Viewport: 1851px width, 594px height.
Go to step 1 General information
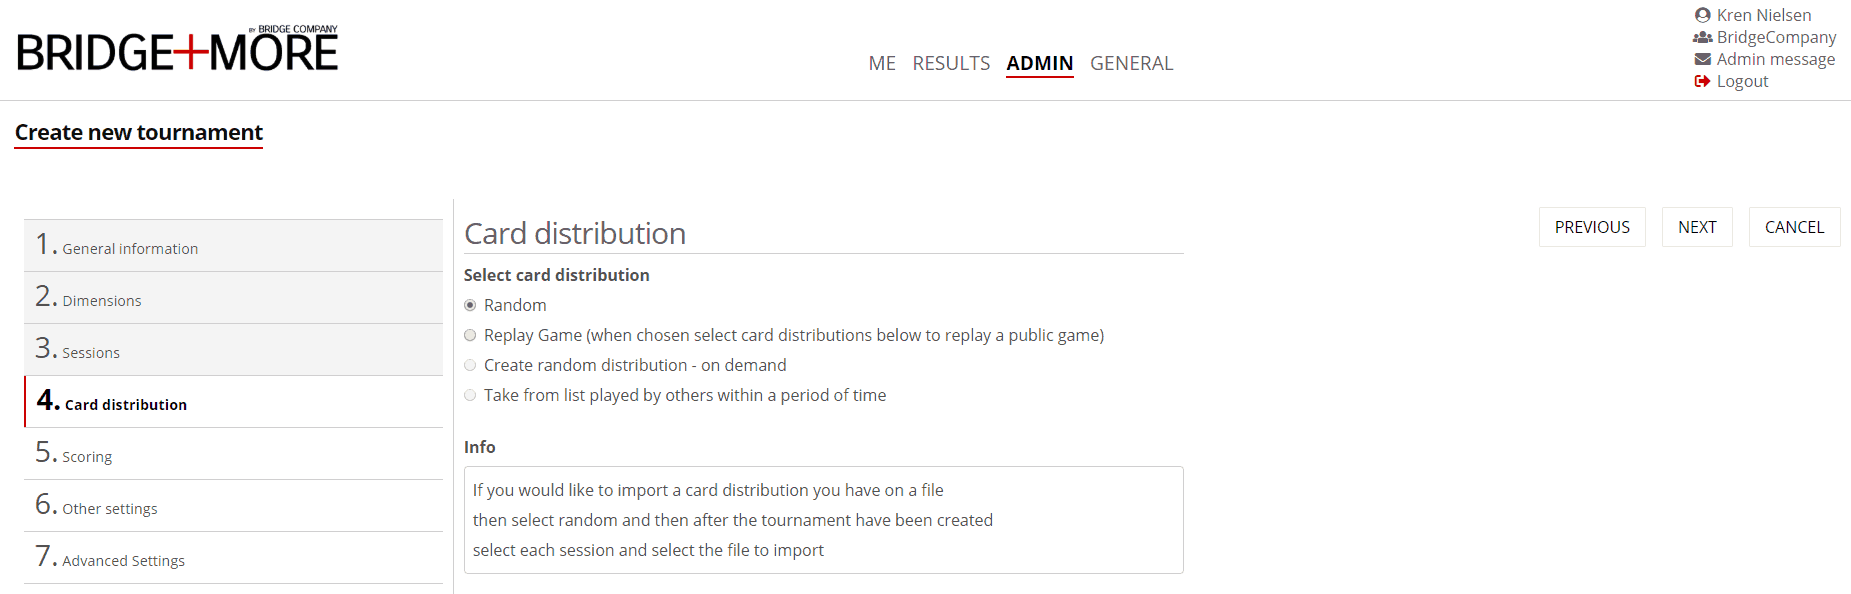point(130,248)
